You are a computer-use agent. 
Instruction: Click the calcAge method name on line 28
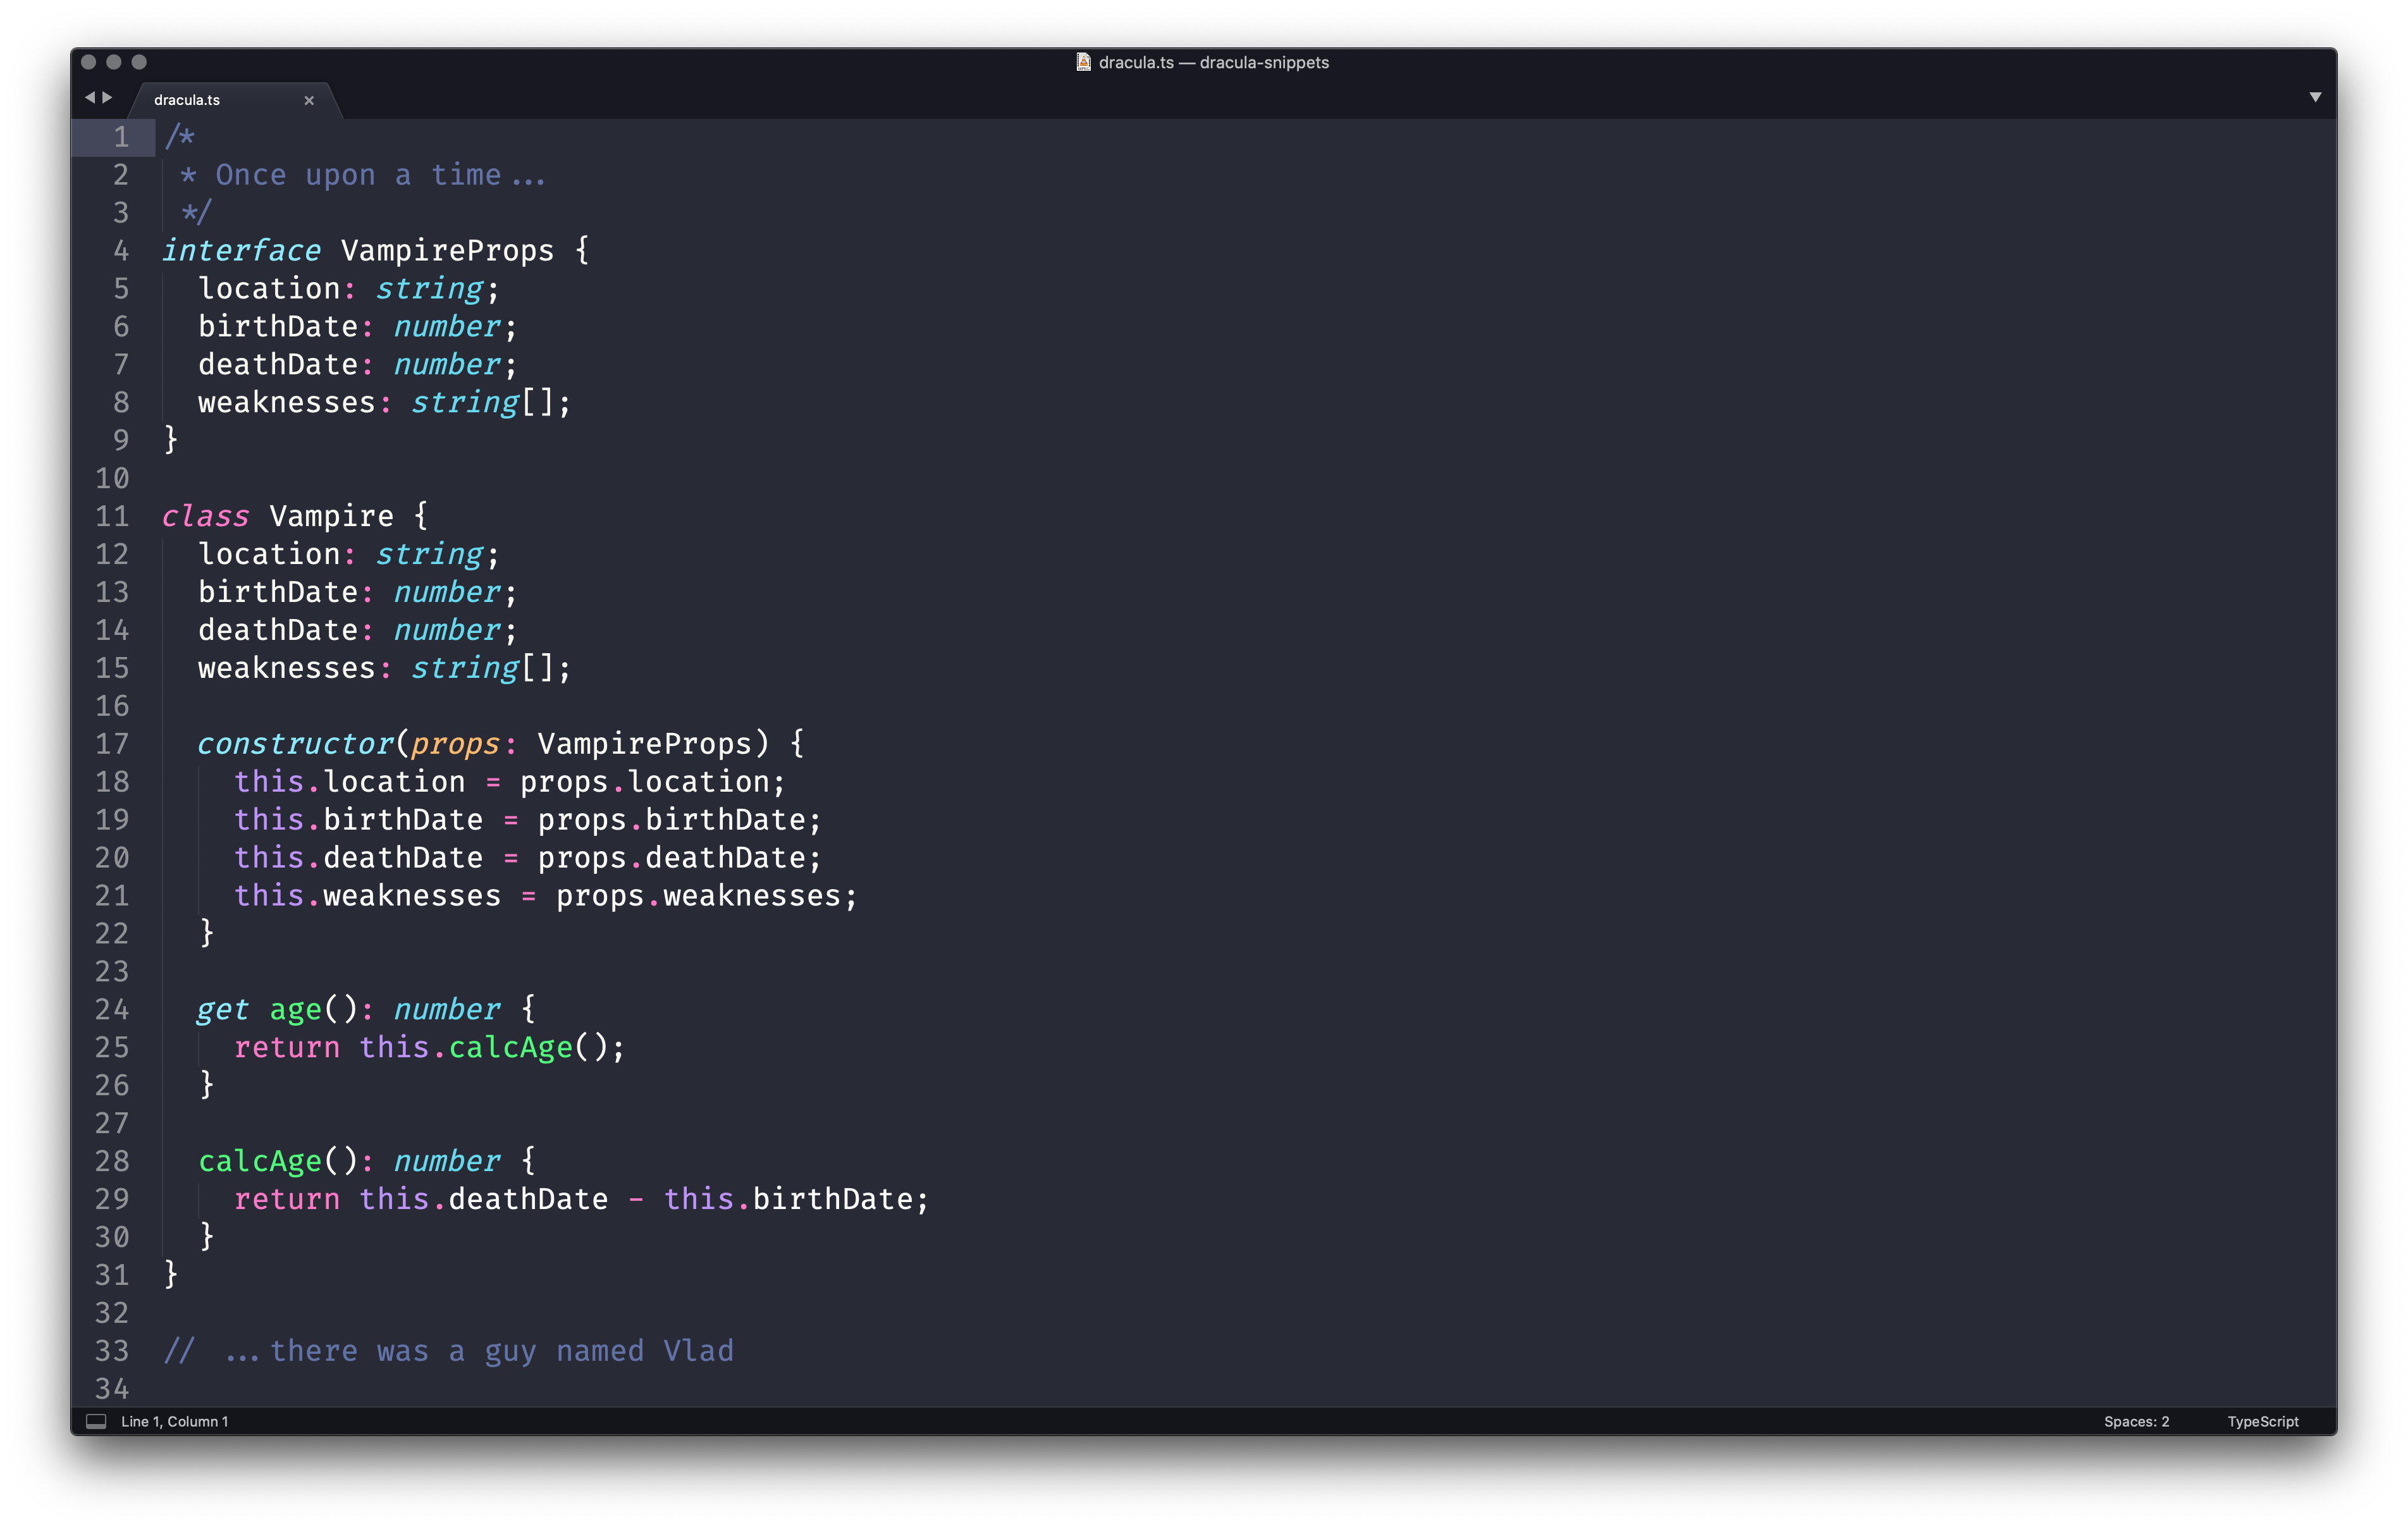[260, 1161]
